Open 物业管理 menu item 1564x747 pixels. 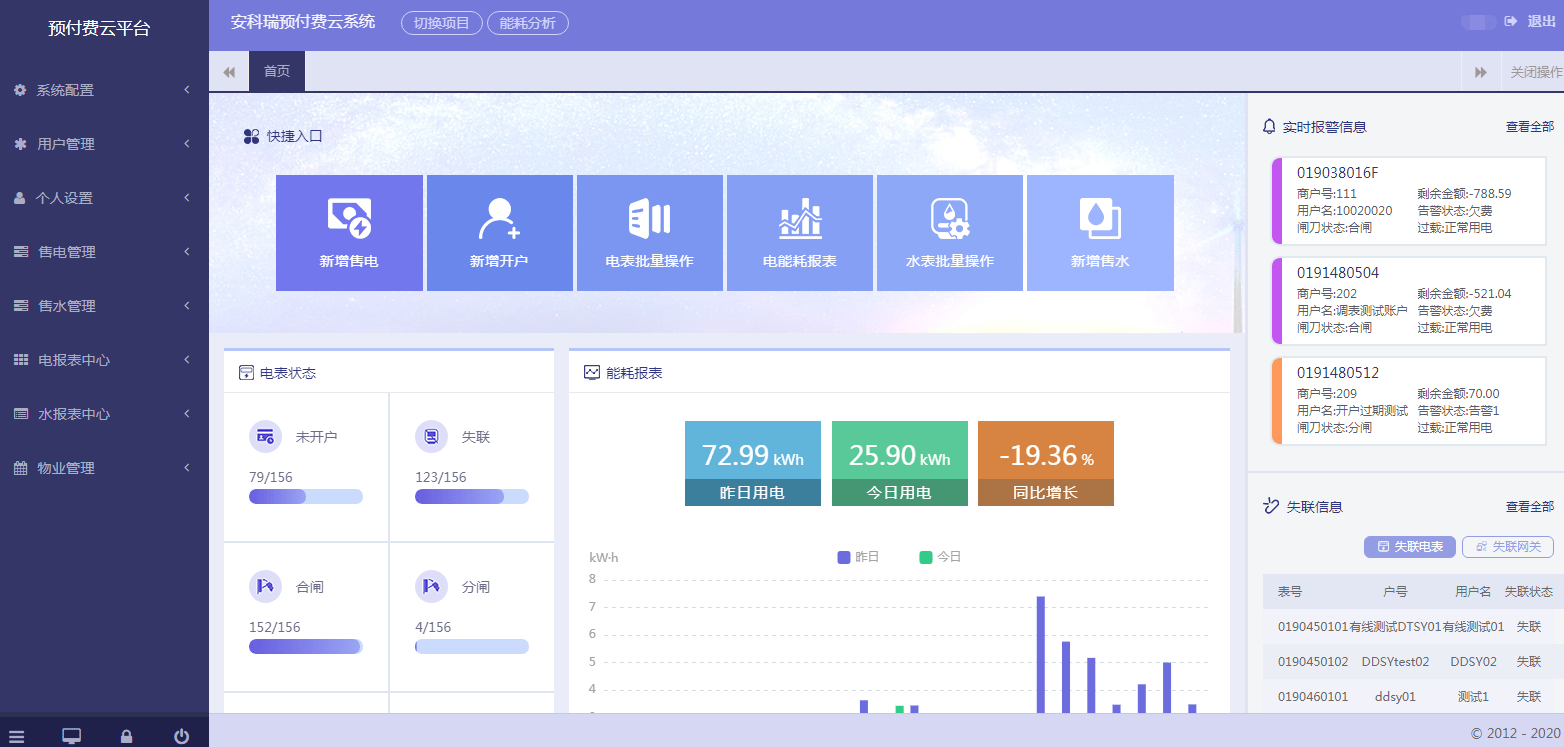point(104,468)
